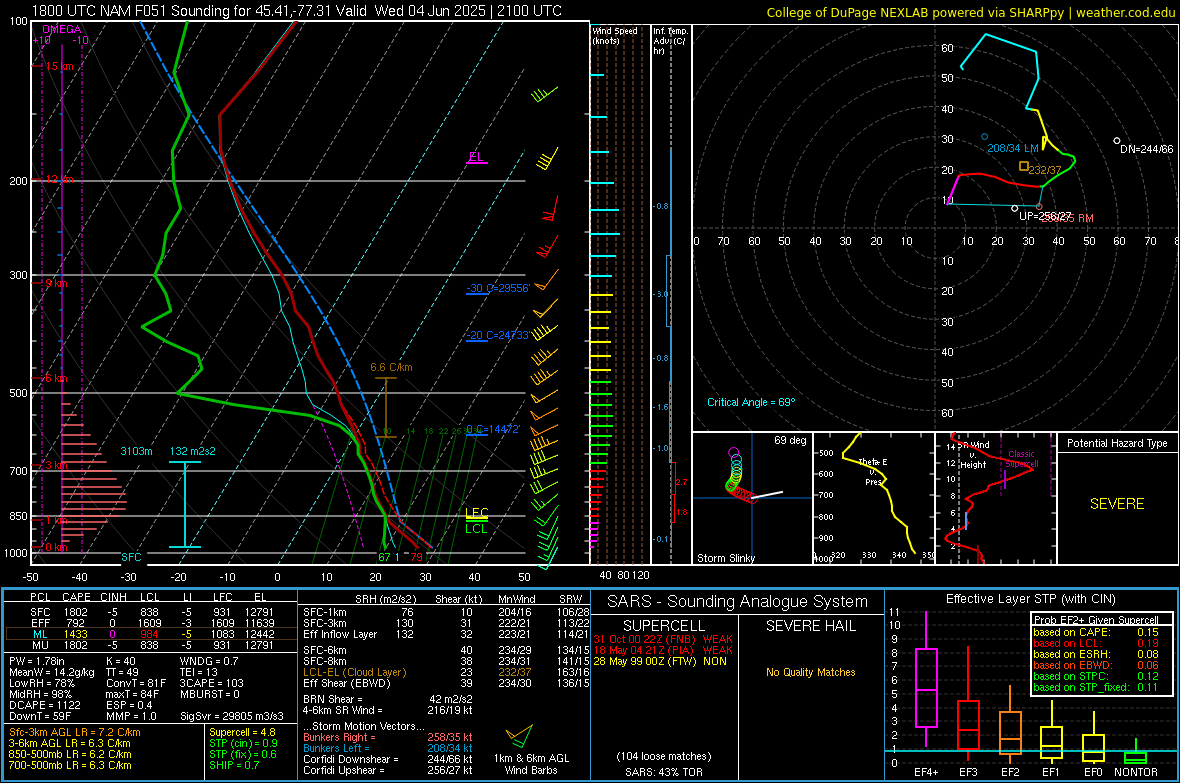Click the UP=256/27 label on hodograph
Viewport: 1180px width, 783px height.
tap(1045, 216)
